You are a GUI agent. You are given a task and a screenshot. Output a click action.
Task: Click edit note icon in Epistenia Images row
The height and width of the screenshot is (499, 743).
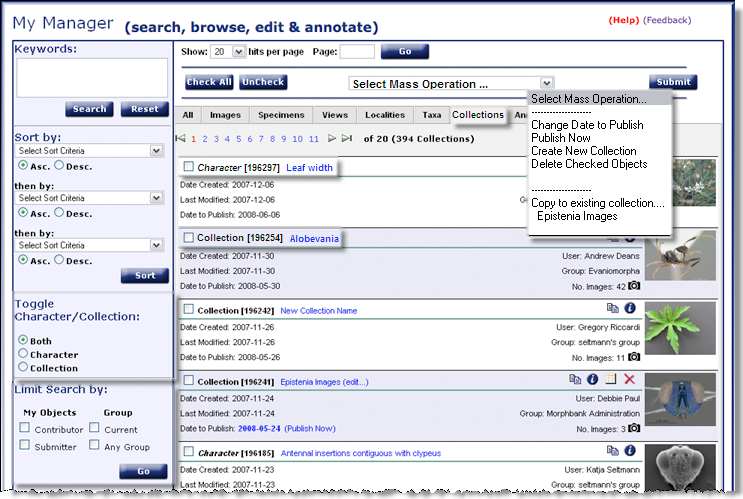pyautogui.click(x=611, y=380)
